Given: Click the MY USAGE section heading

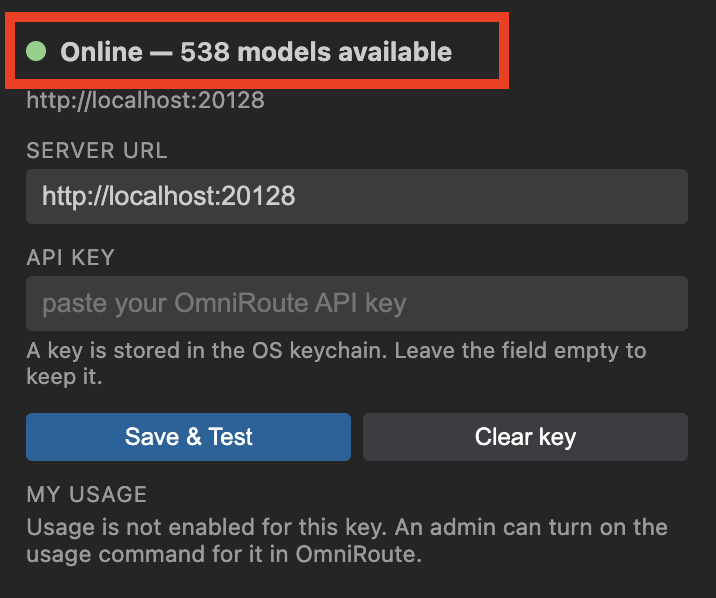Looking at the screenshot, I should (87, 494).
